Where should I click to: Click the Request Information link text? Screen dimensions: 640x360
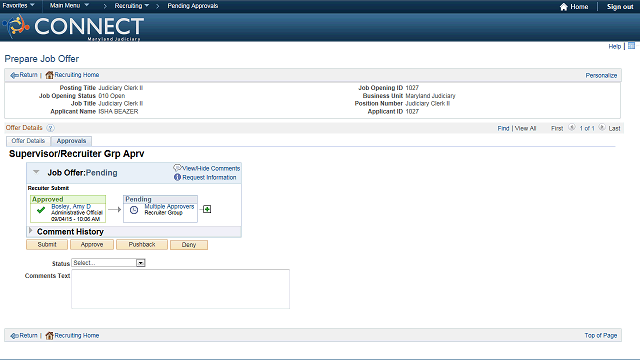[x=209, y=178]
